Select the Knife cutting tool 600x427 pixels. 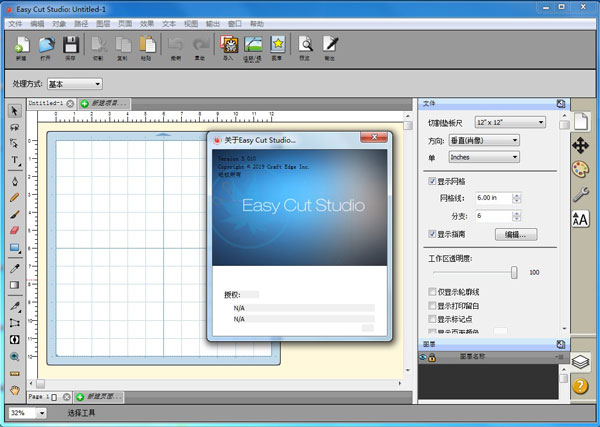[x=15, y=306]
